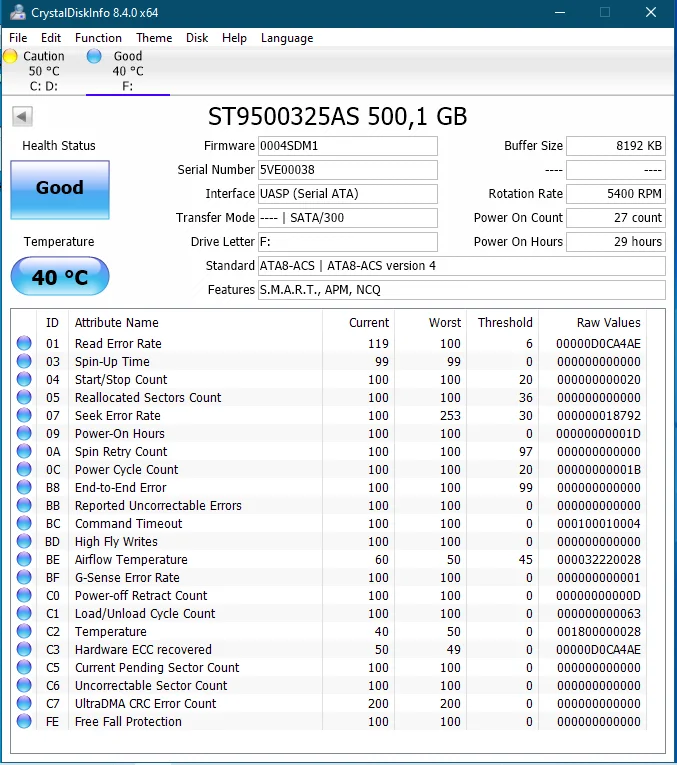Click Current value 119 of Read Error Rate
The width and height of the screenshot is (677, 765).
tap(378, 343)
